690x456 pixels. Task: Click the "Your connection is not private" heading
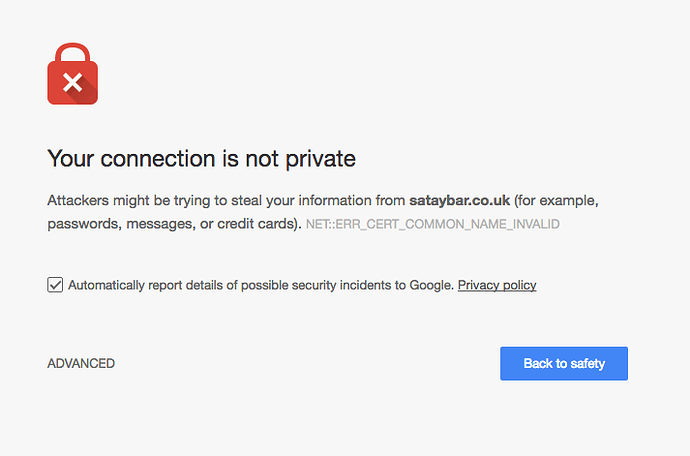(x=202, y=158)
